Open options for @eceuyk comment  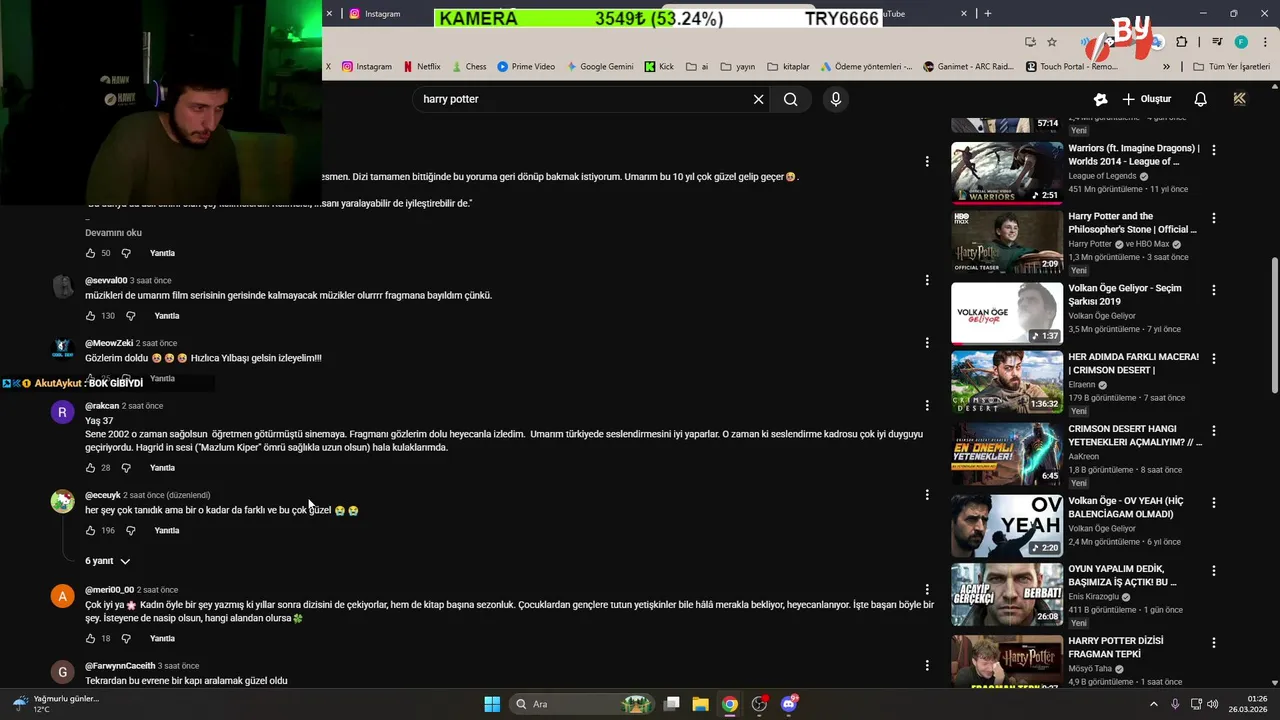click(x=927, y=495)
